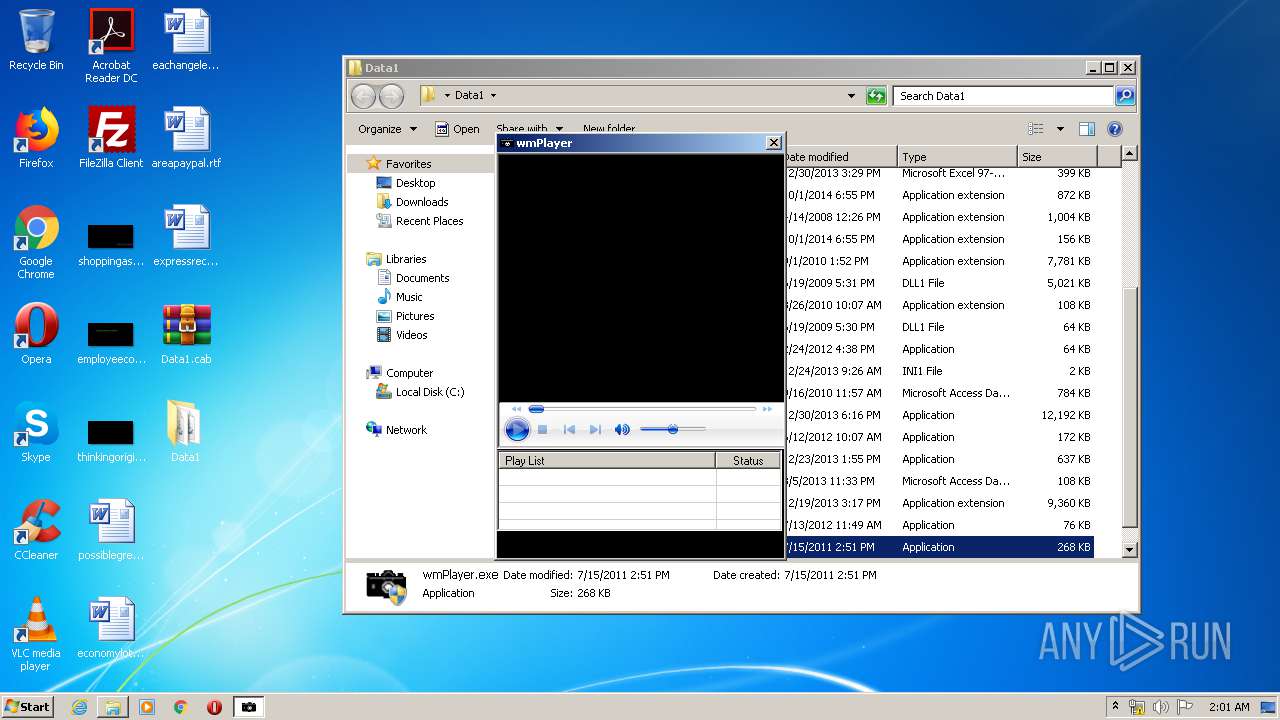1280x720 pixels.
Task: Click New folder in Explorer toolbar
Action: coord(609,129)
